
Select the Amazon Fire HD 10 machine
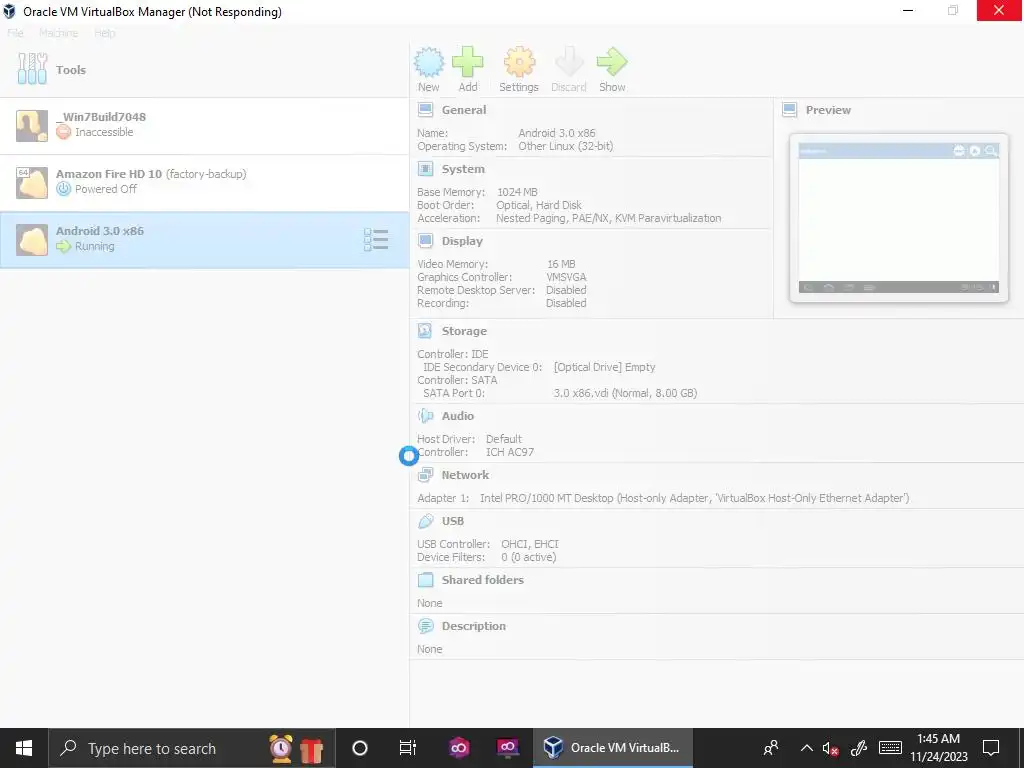pyautogui.click(x=204, y=183)
